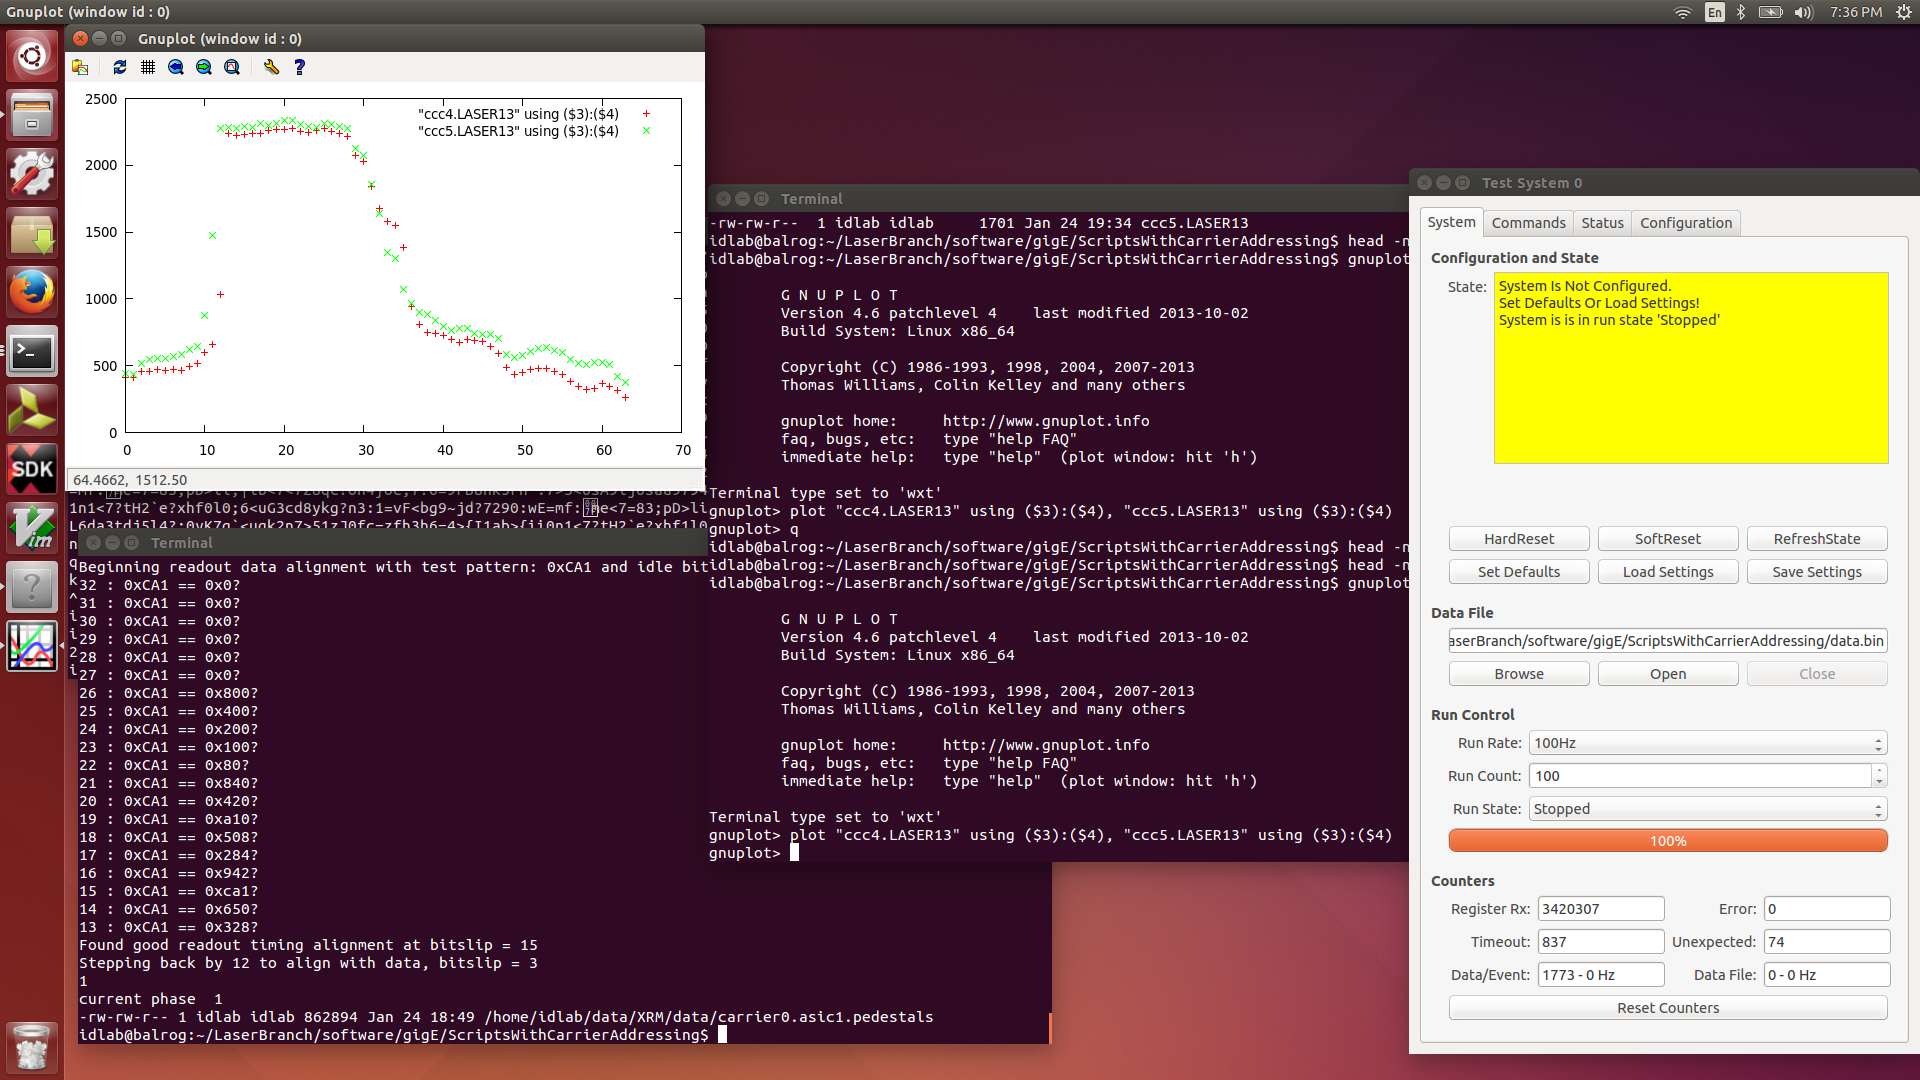
Task: Open the Bluetooth indicator menu
Action: pyautogui.click(x=1741, y=12)
